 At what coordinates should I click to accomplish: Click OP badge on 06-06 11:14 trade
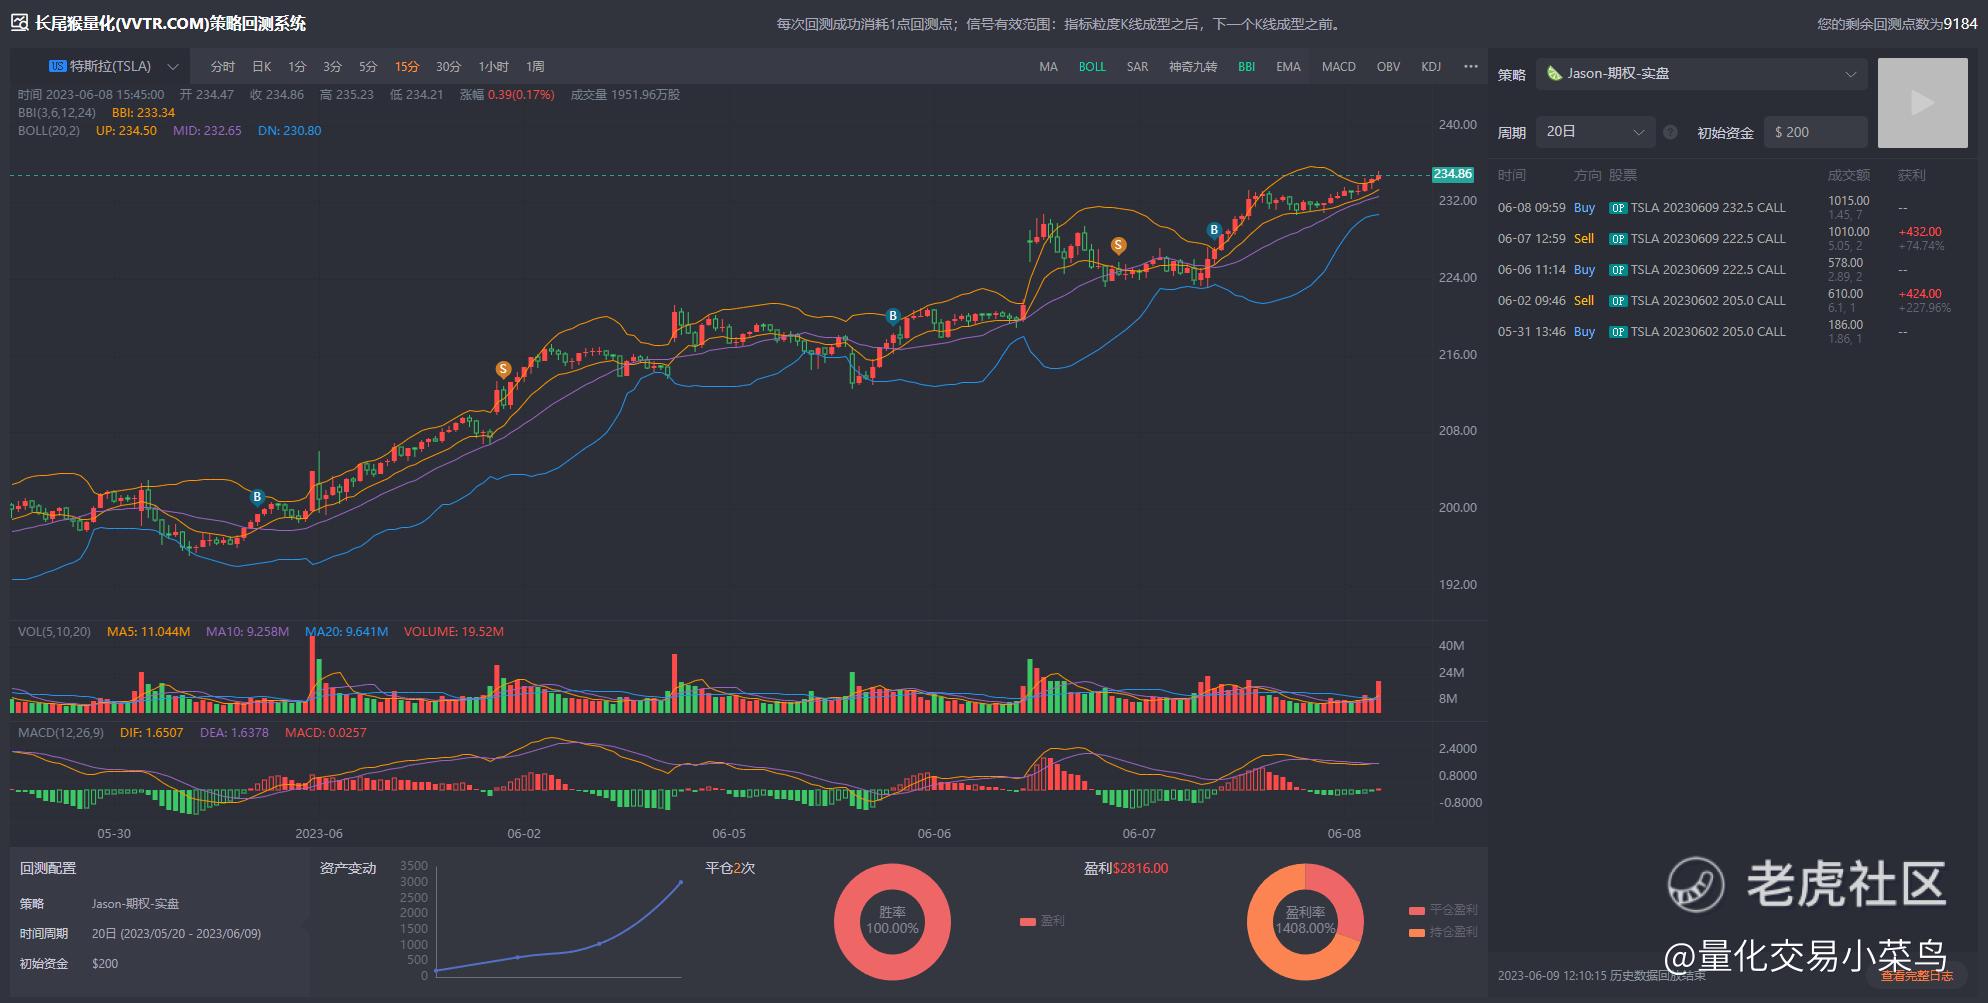click(1617, 270)
